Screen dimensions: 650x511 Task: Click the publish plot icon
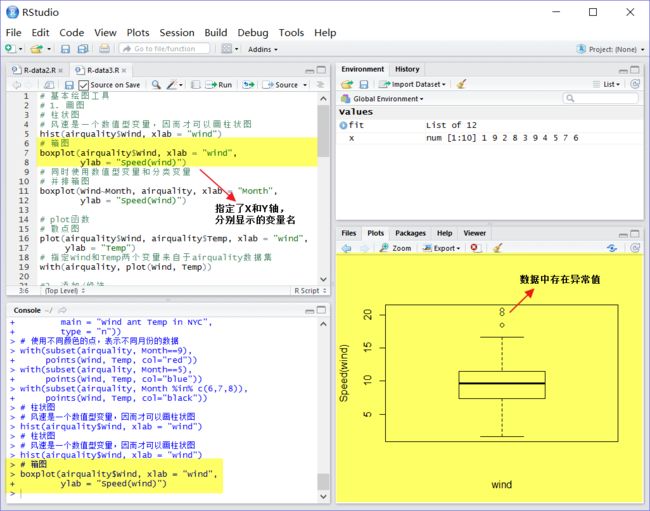[x=612, y=248]
